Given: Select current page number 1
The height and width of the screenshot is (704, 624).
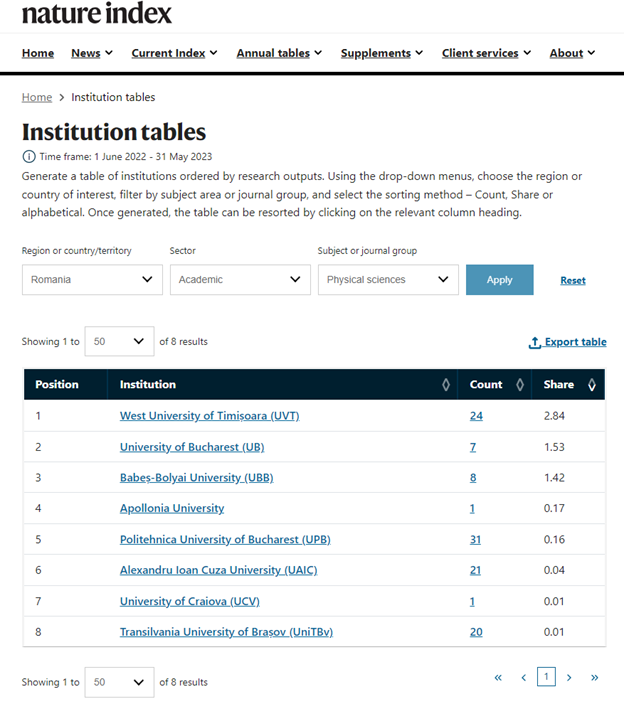Looking at the screenshot, I should (546, 677).
